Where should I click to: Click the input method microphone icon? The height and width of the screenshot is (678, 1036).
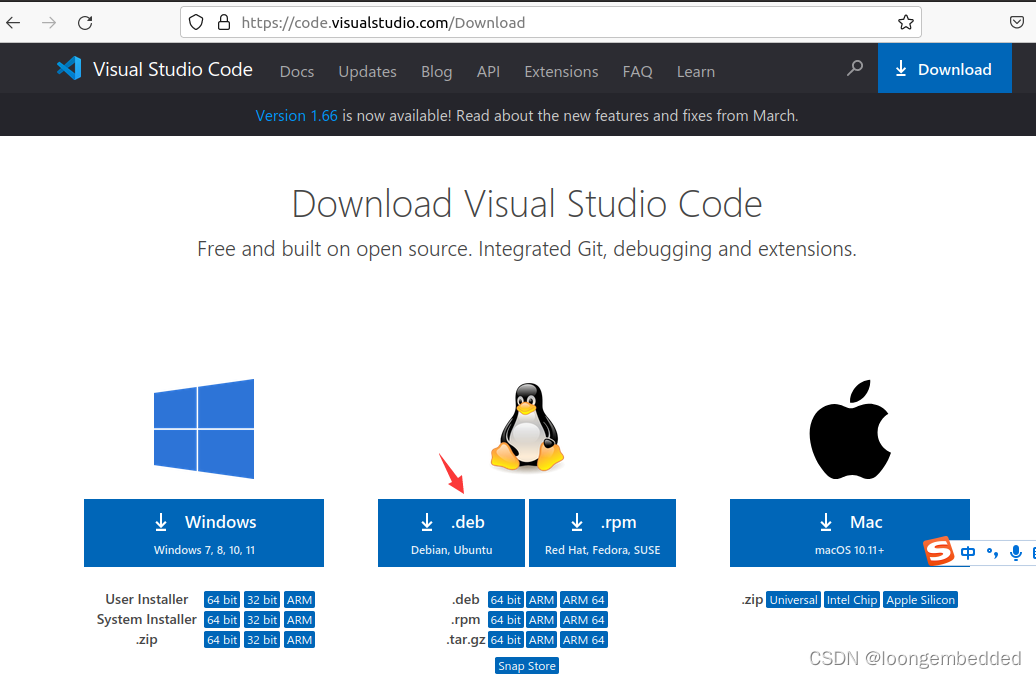pos(1016,552)
